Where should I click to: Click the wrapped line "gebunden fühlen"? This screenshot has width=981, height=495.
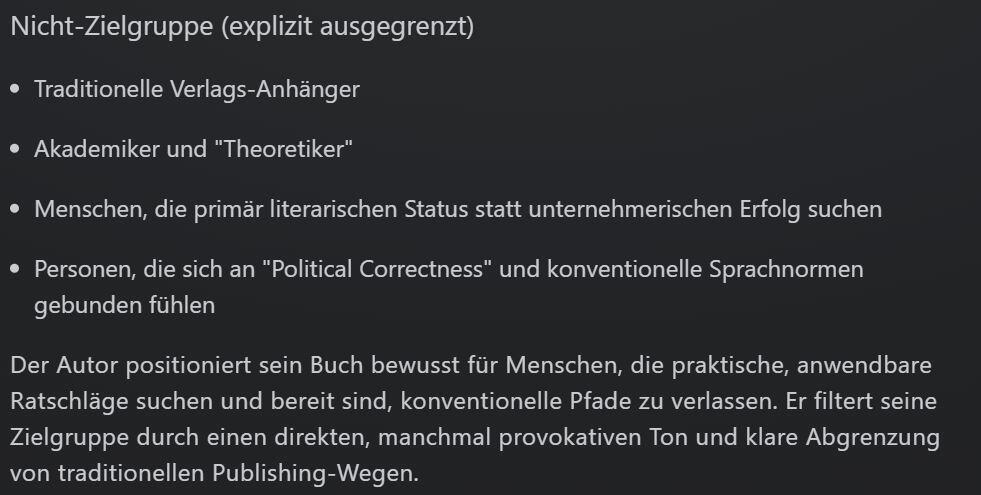tap(124, 305)
